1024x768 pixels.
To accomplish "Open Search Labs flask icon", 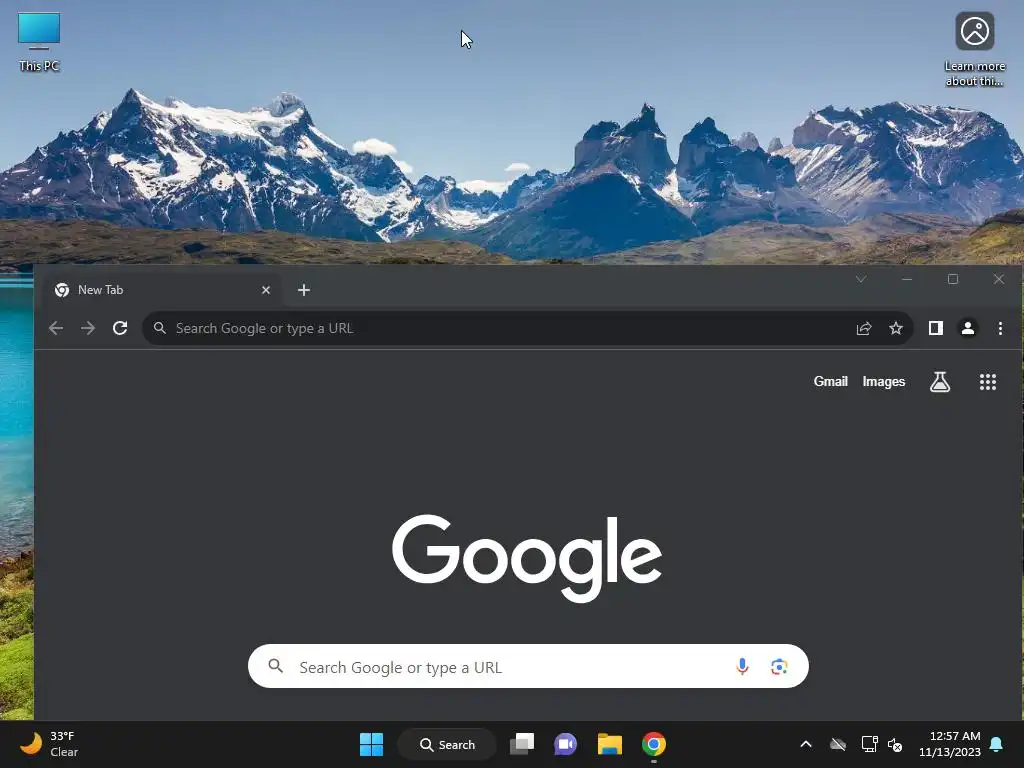I will [x=940, y=382].
